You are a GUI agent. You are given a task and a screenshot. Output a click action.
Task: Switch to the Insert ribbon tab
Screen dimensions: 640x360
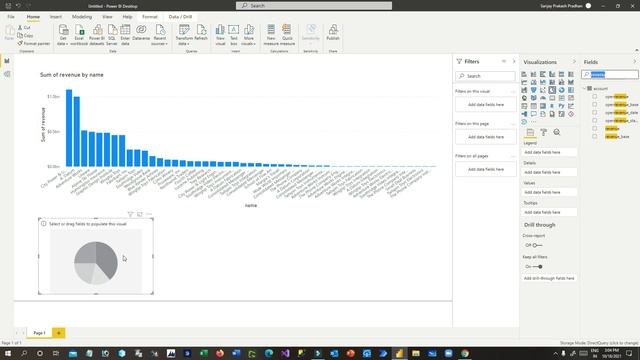pos(56,17)
